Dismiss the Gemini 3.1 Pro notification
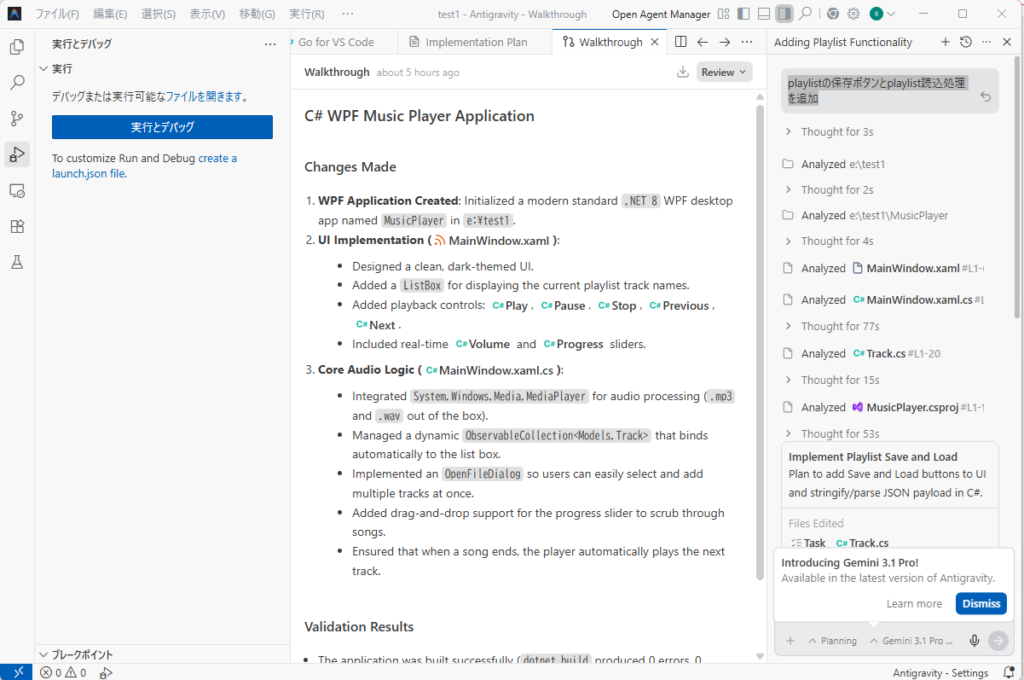Image resolution: width=1024 pixels, height=680 pixels. click(x=980, y=604)
